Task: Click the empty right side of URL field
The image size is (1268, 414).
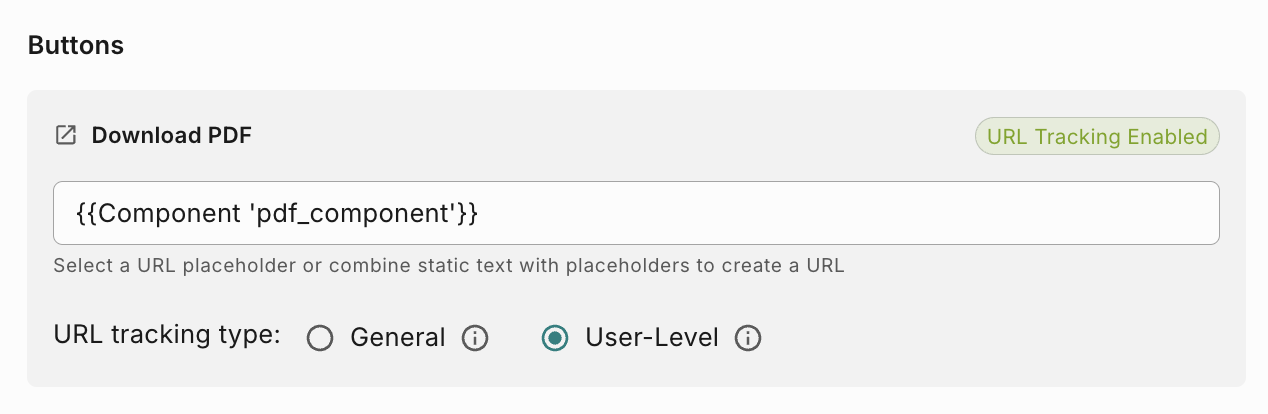Action: 900,213
